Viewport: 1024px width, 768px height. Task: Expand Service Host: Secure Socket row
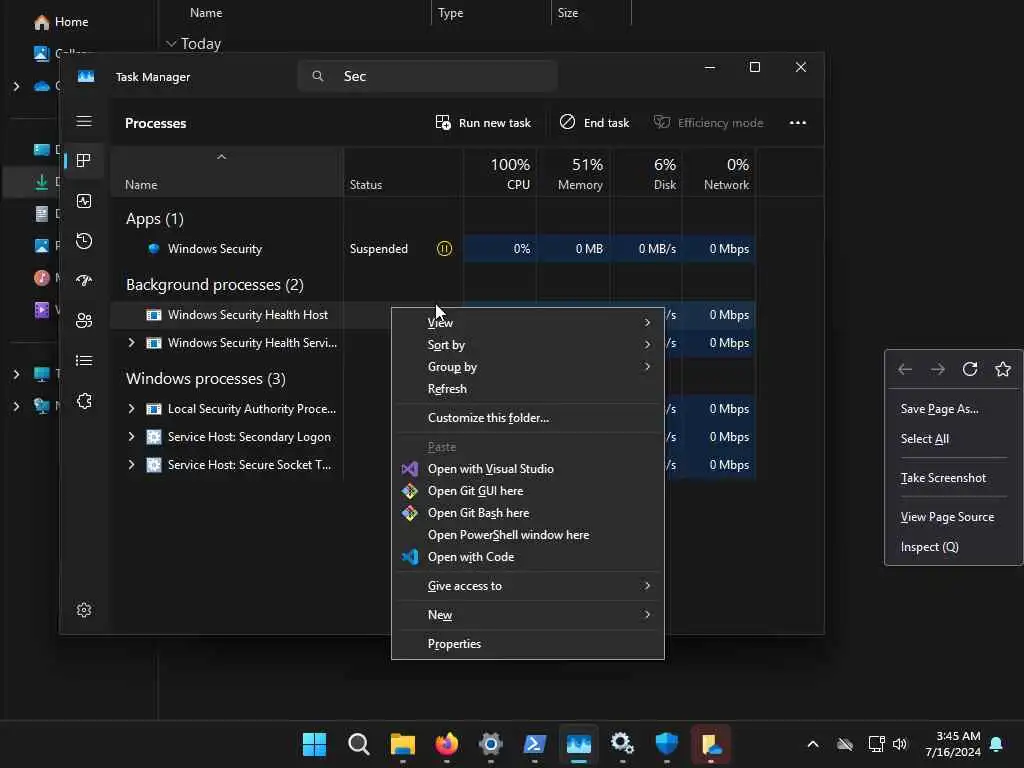pos(131,465)
